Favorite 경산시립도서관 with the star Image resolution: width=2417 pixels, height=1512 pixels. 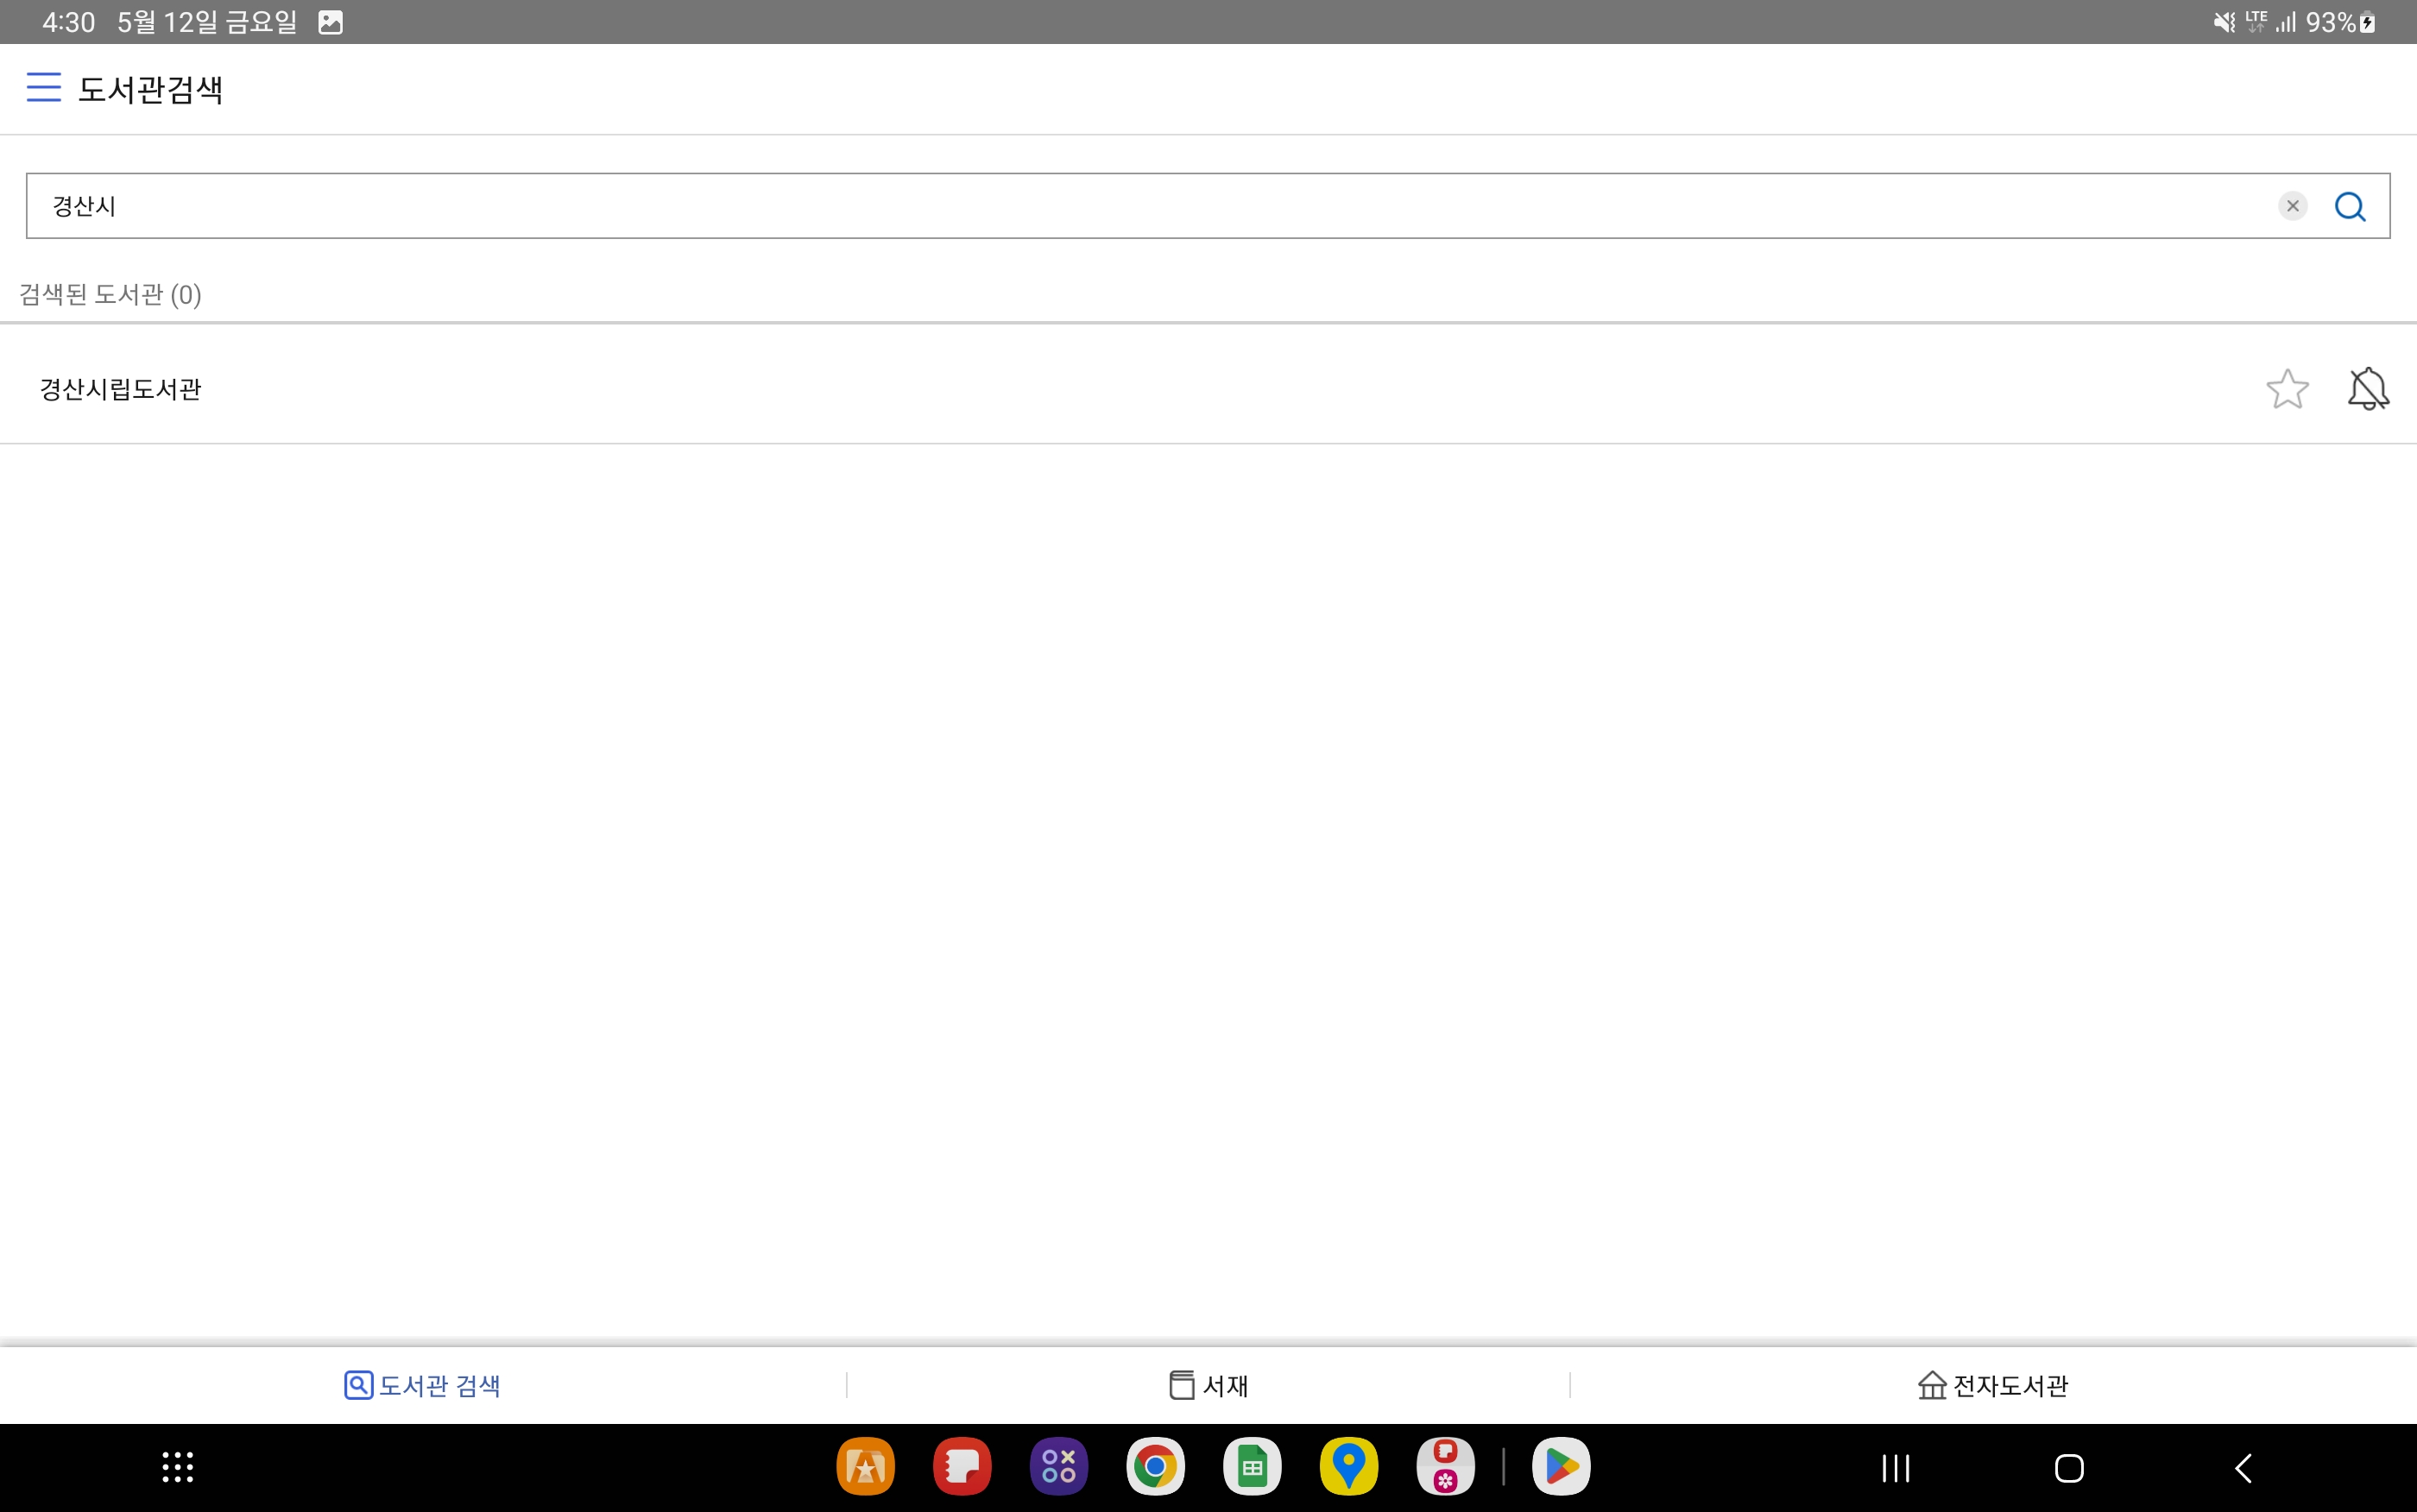click(2287, 389)
